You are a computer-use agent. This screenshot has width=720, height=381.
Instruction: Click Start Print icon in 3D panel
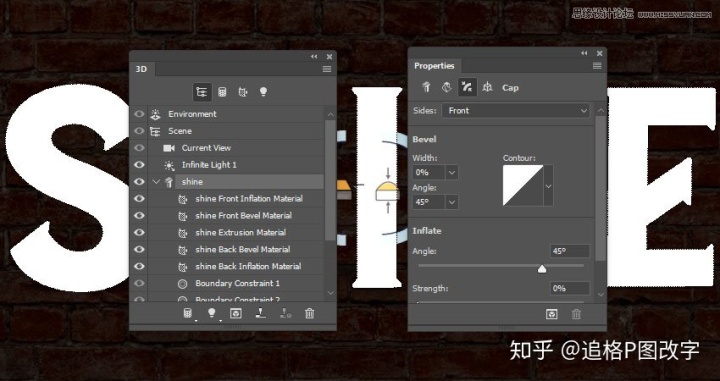tap(261, 314)
